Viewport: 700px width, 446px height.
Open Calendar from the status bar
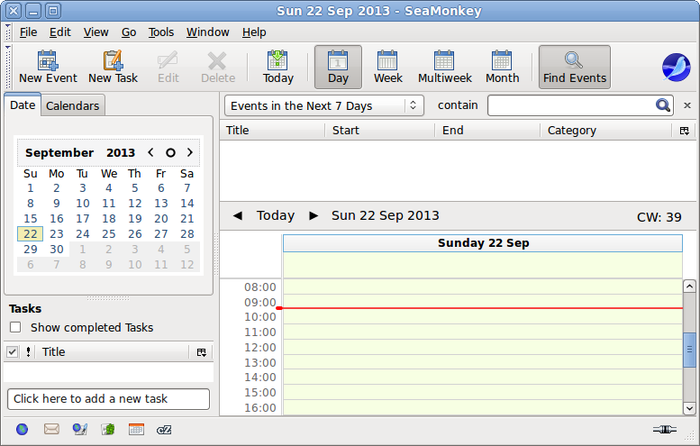(136, 429)
